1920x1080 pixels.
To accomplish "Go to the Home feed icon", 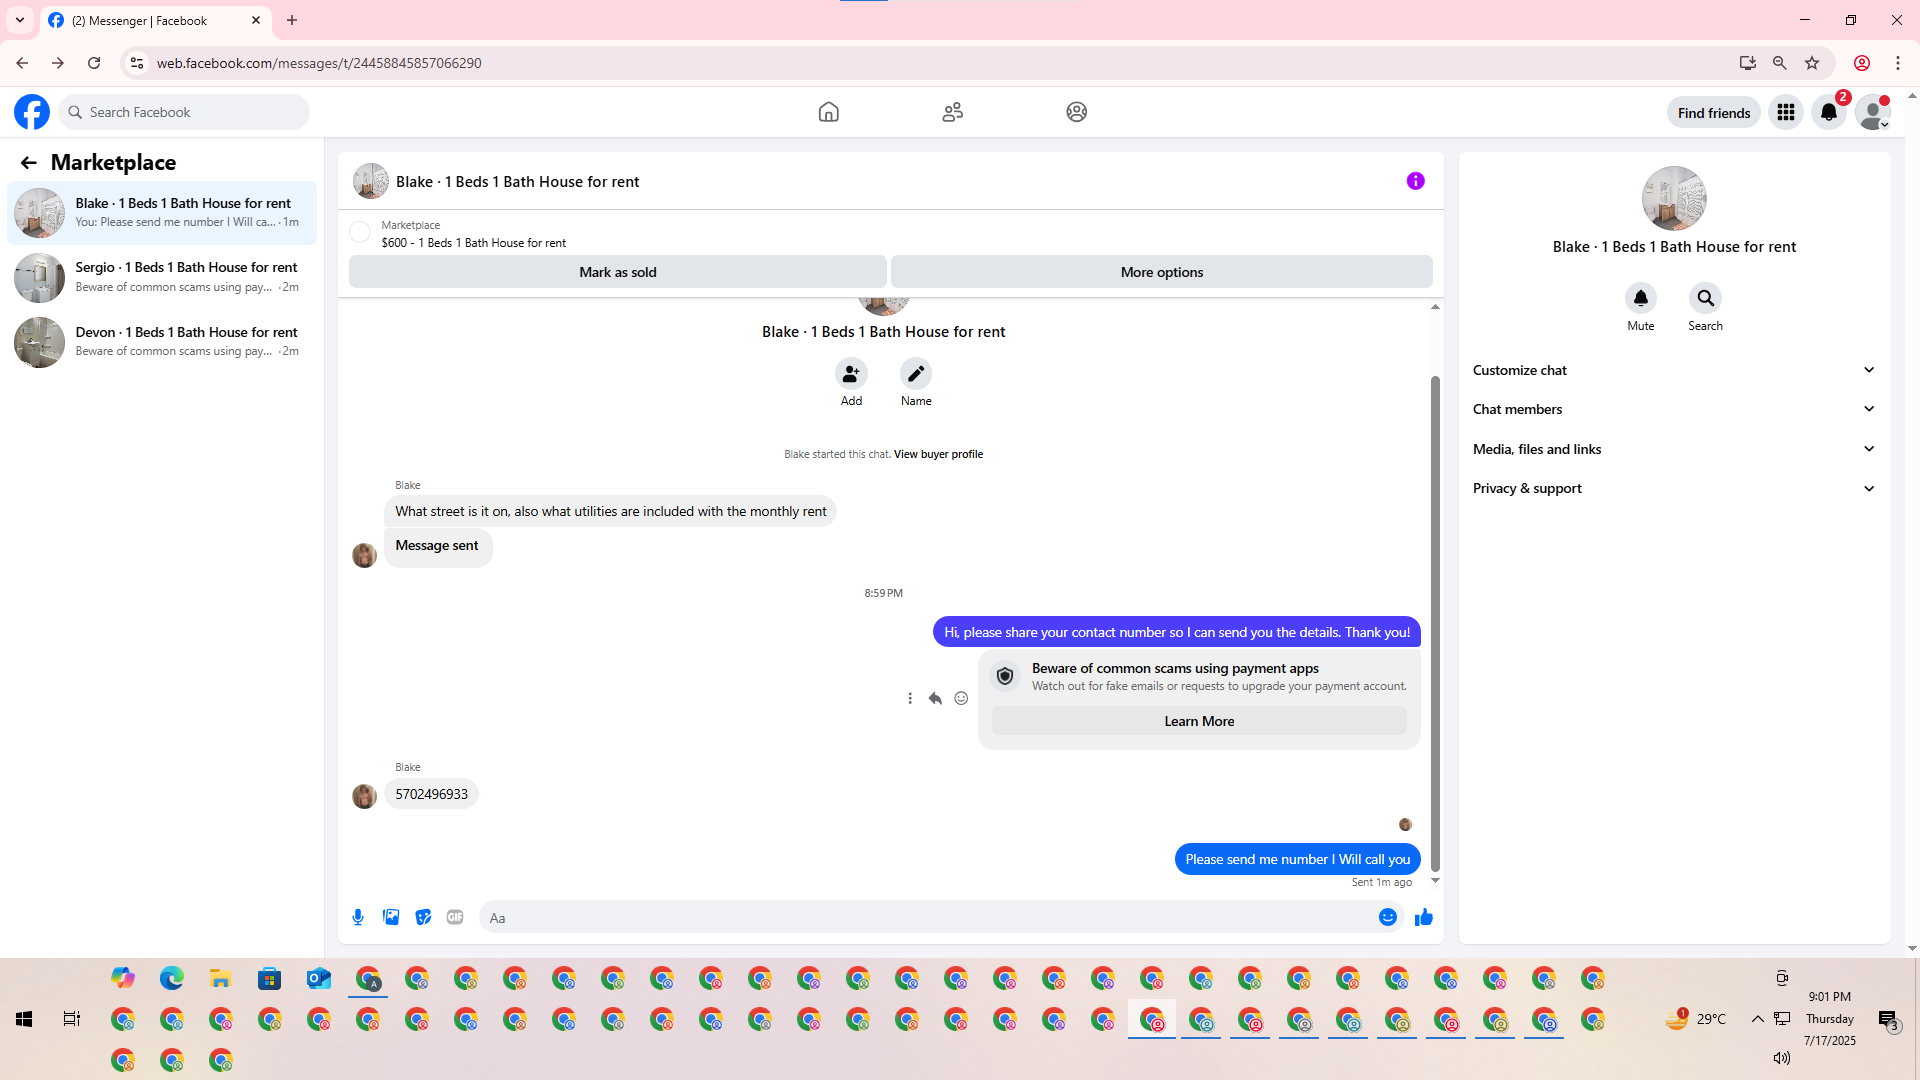I will (x=829, y=112).
